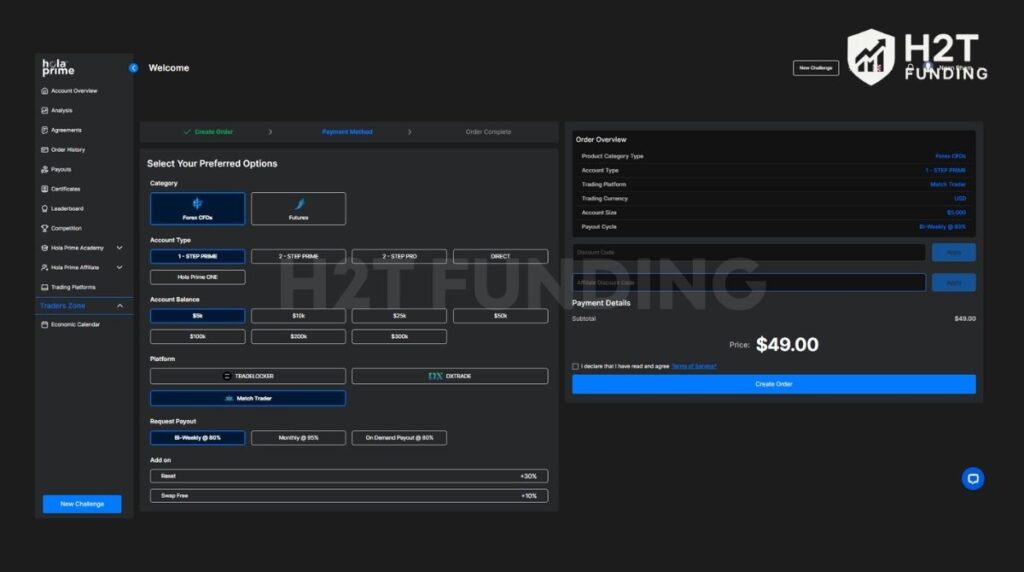Choose $100k account balance
This screenshot has height=572, width=1024.
tap(197, 336)
